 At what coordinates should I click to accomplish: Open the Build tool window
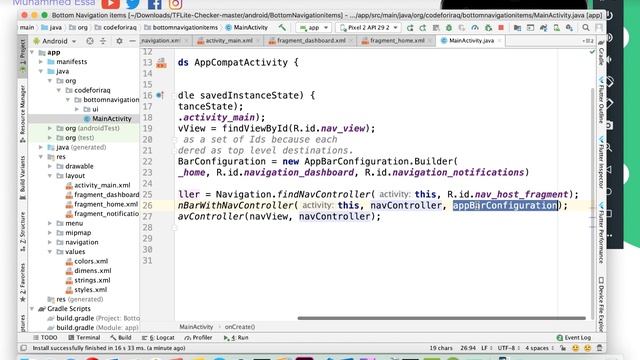pos(121,338)
